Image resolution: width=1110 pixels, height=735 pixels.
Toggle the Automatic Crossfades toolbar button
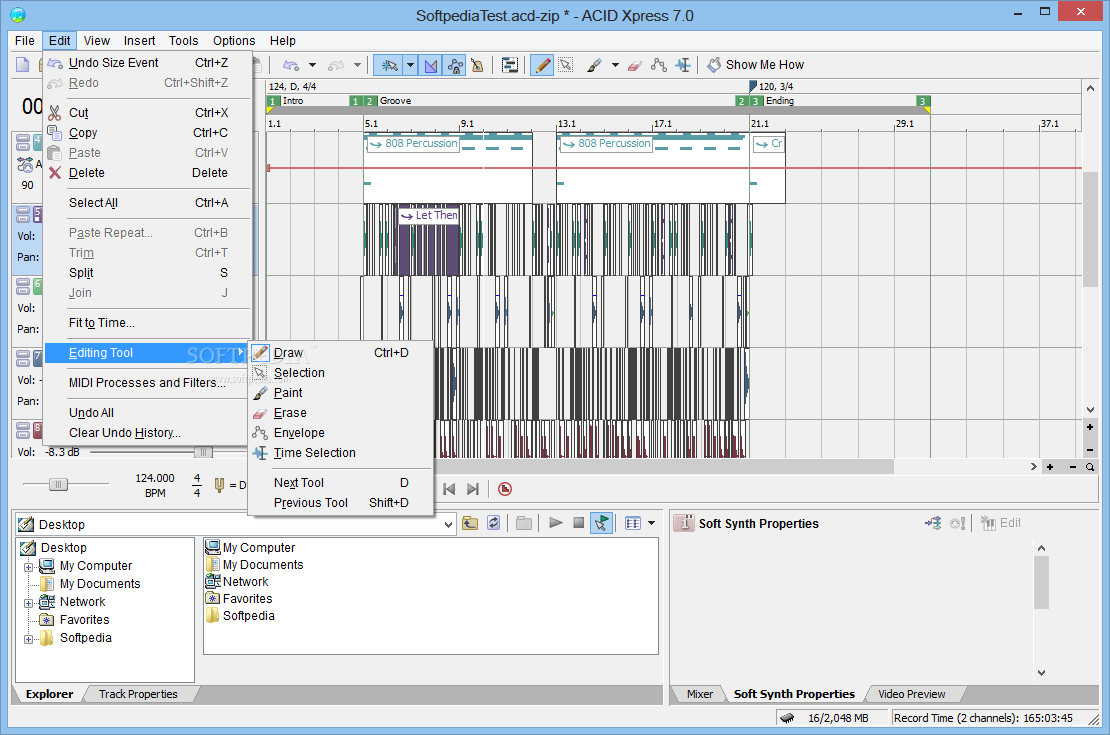[431, 66]
